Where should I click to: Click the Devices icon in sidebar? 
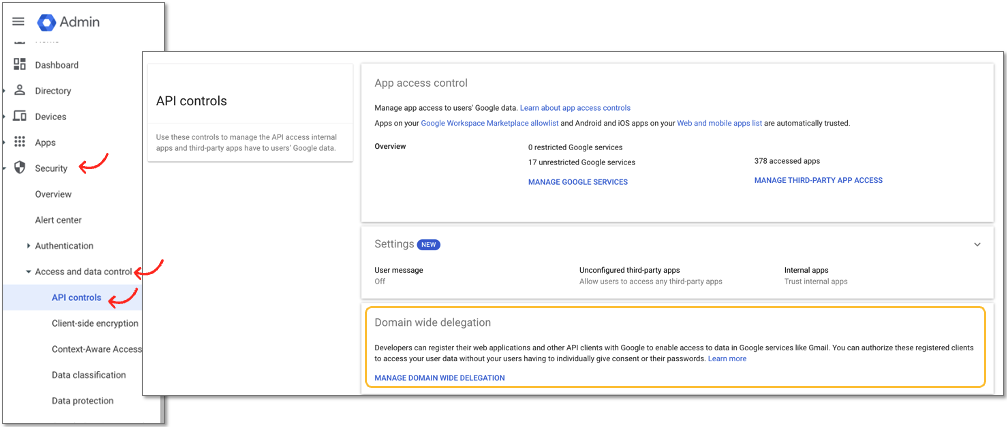pyautogui.click(x=20, y=116)
